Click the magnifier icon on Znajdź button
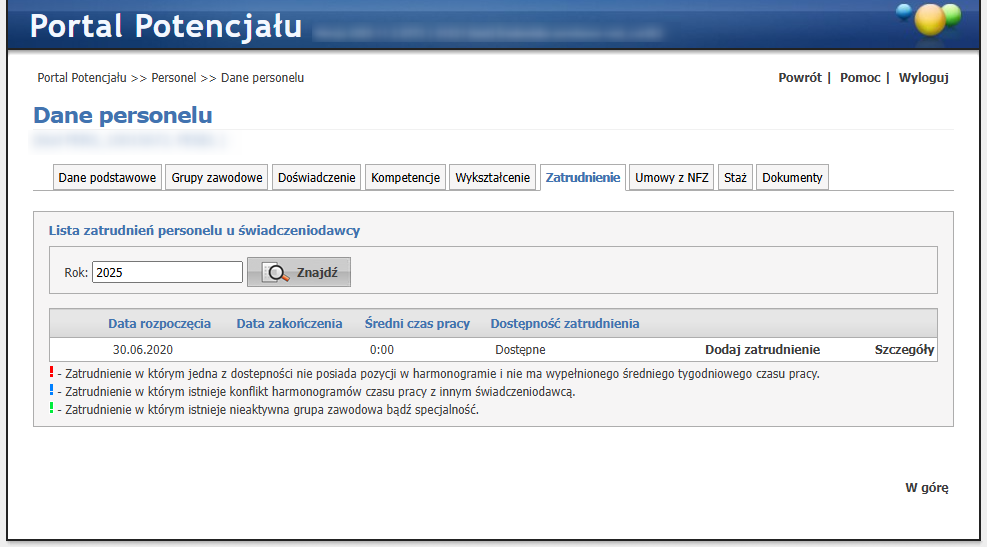The image size is (987, 547). pos(276,272)
